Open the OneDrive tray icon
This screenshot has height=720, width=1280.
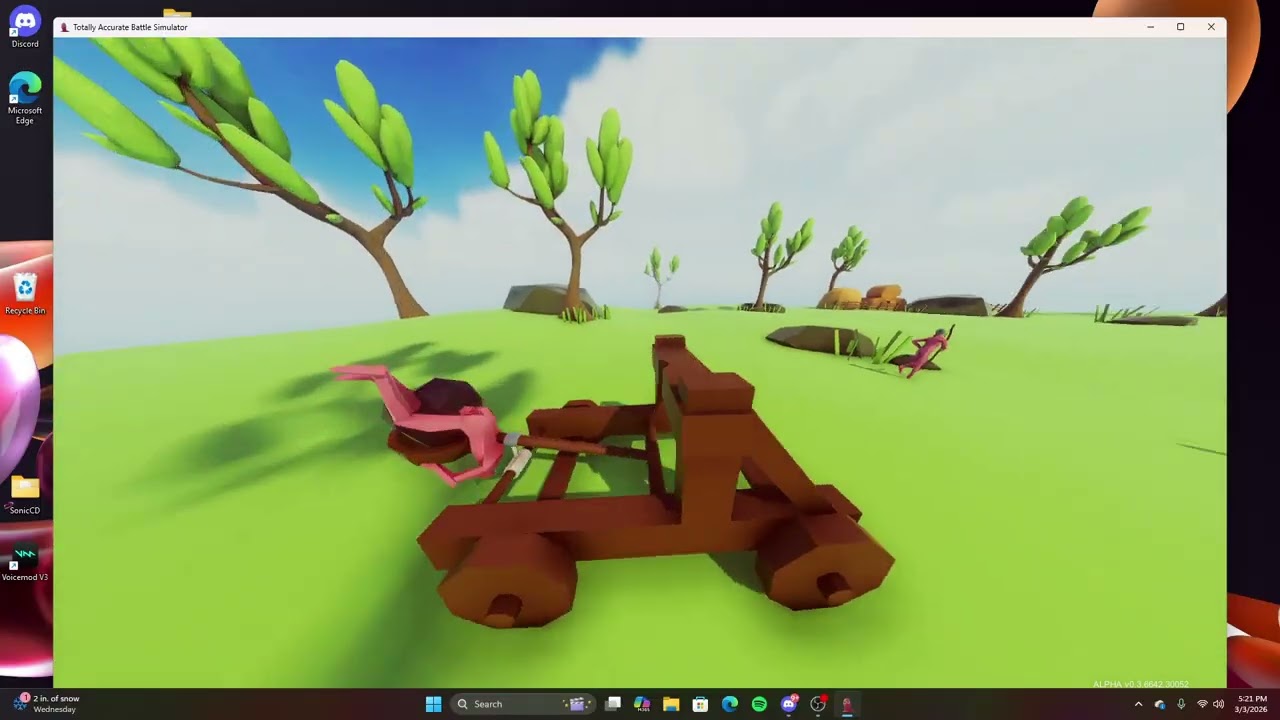click(1160, 704)
